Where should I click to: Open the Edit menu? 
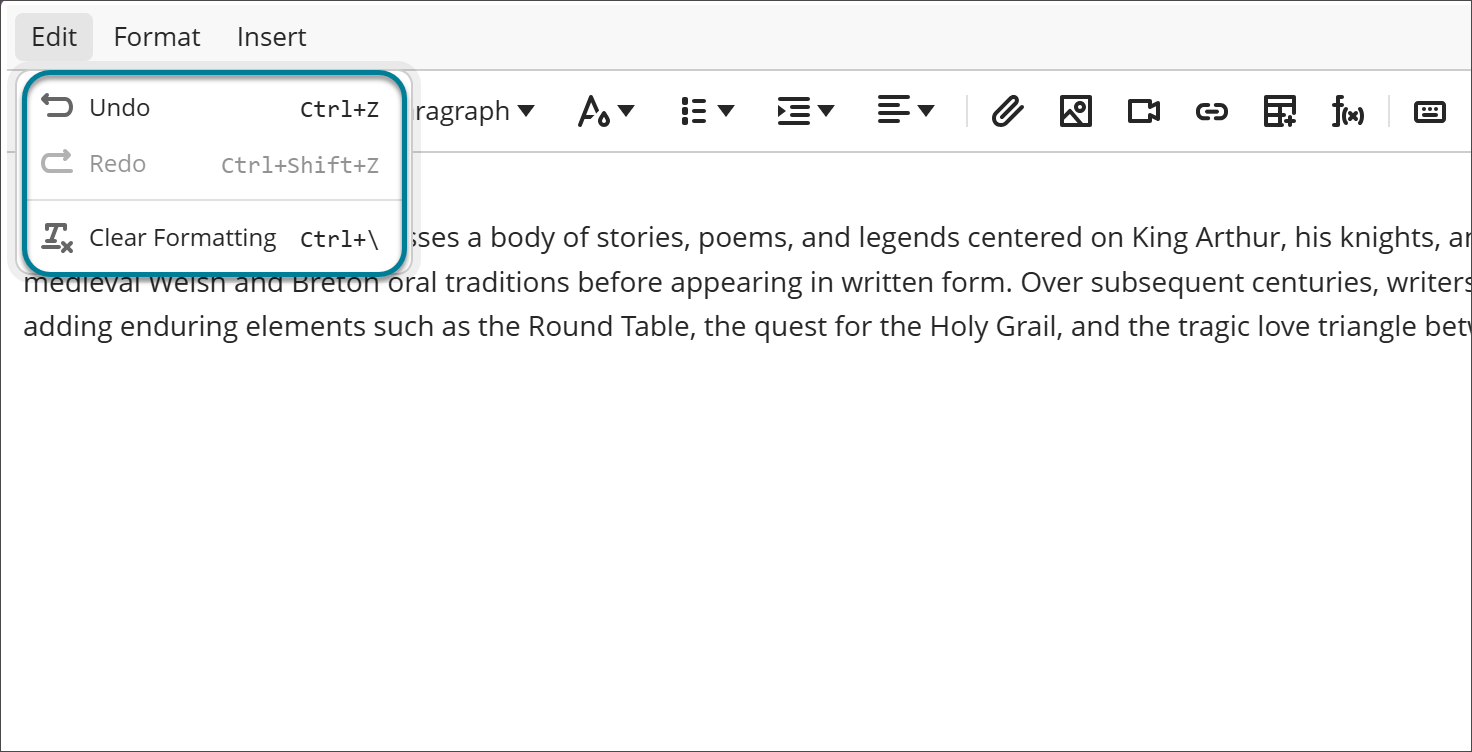(x=54, y=37)
